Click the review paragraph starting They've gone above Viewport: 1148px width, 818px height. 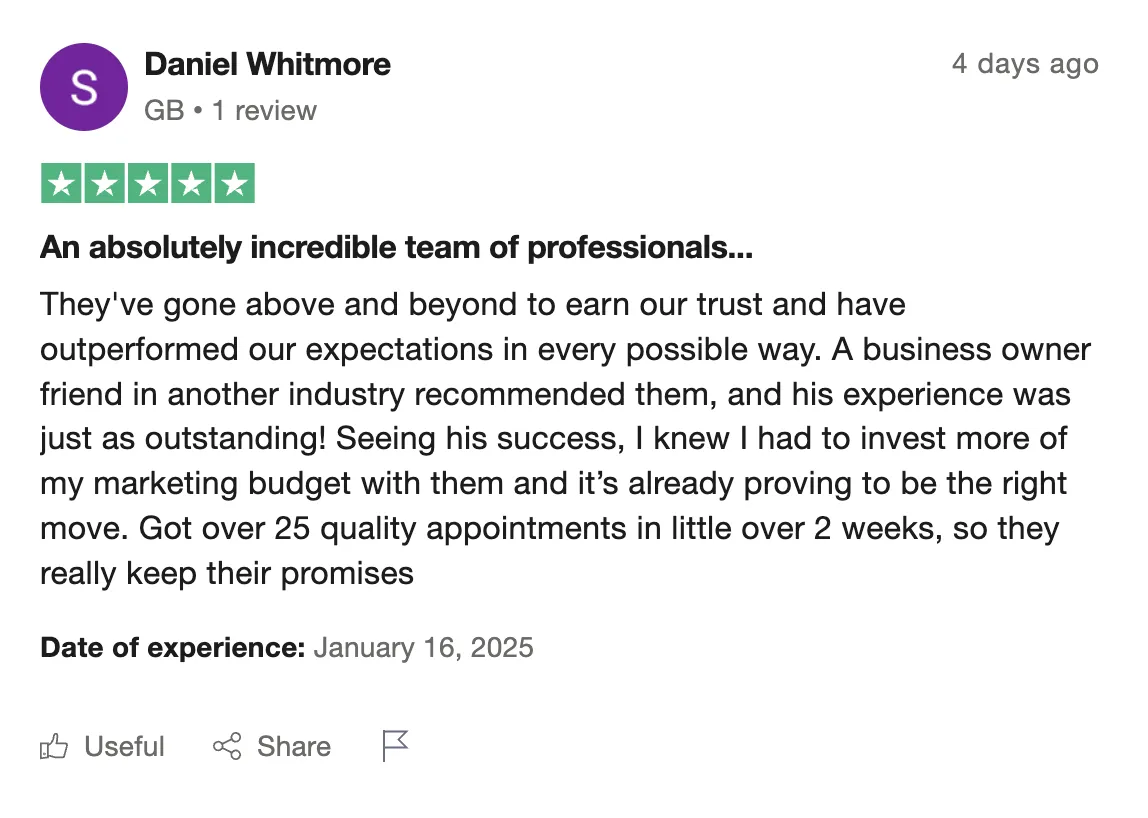[565, 439]
